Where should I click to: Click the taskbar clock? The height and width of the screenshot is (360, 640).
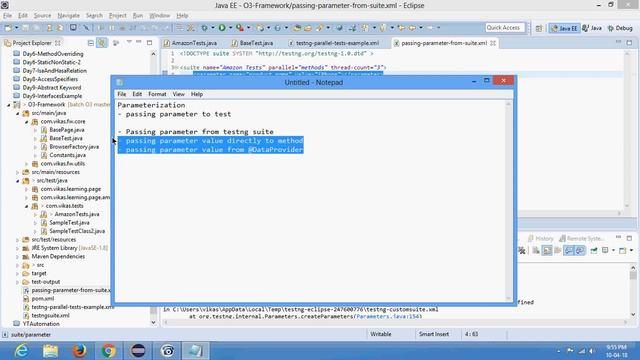[x=616, y=351]
